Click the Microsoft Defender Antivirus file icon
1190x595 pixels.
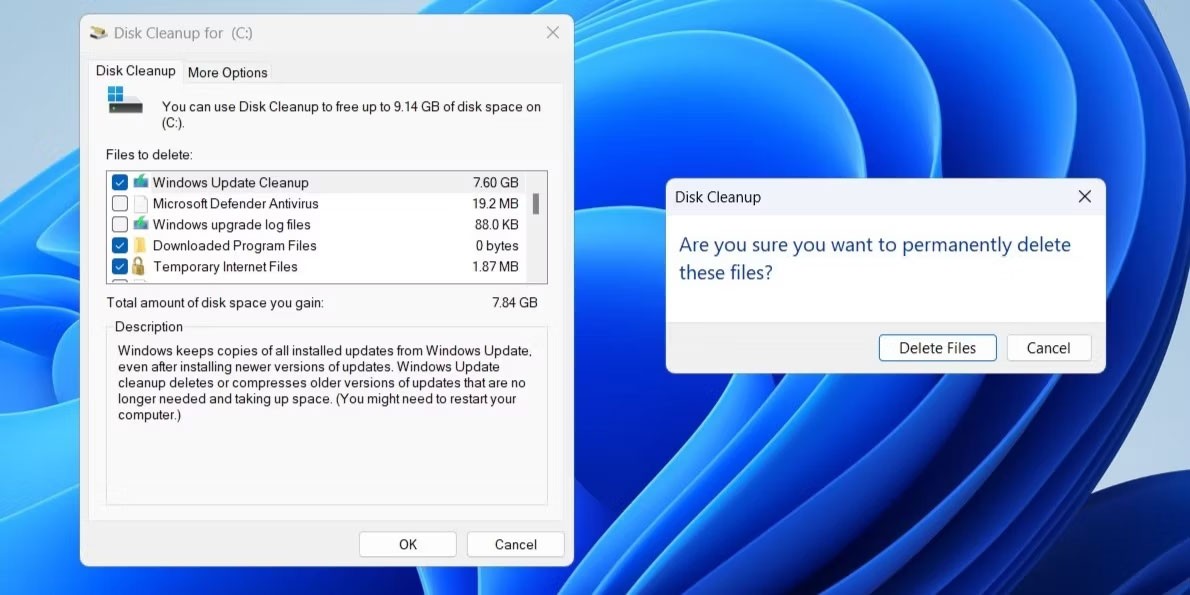(140, 204)
